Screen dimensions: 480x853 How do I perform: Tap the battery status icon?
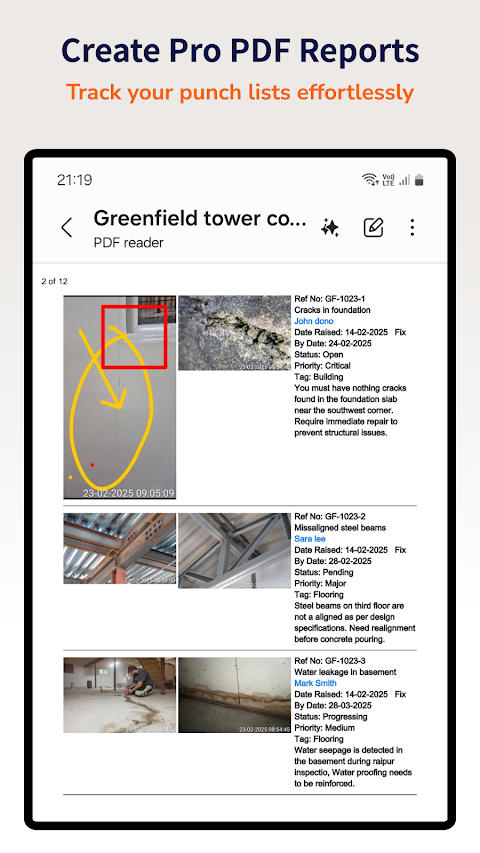[x=419, y=180]
